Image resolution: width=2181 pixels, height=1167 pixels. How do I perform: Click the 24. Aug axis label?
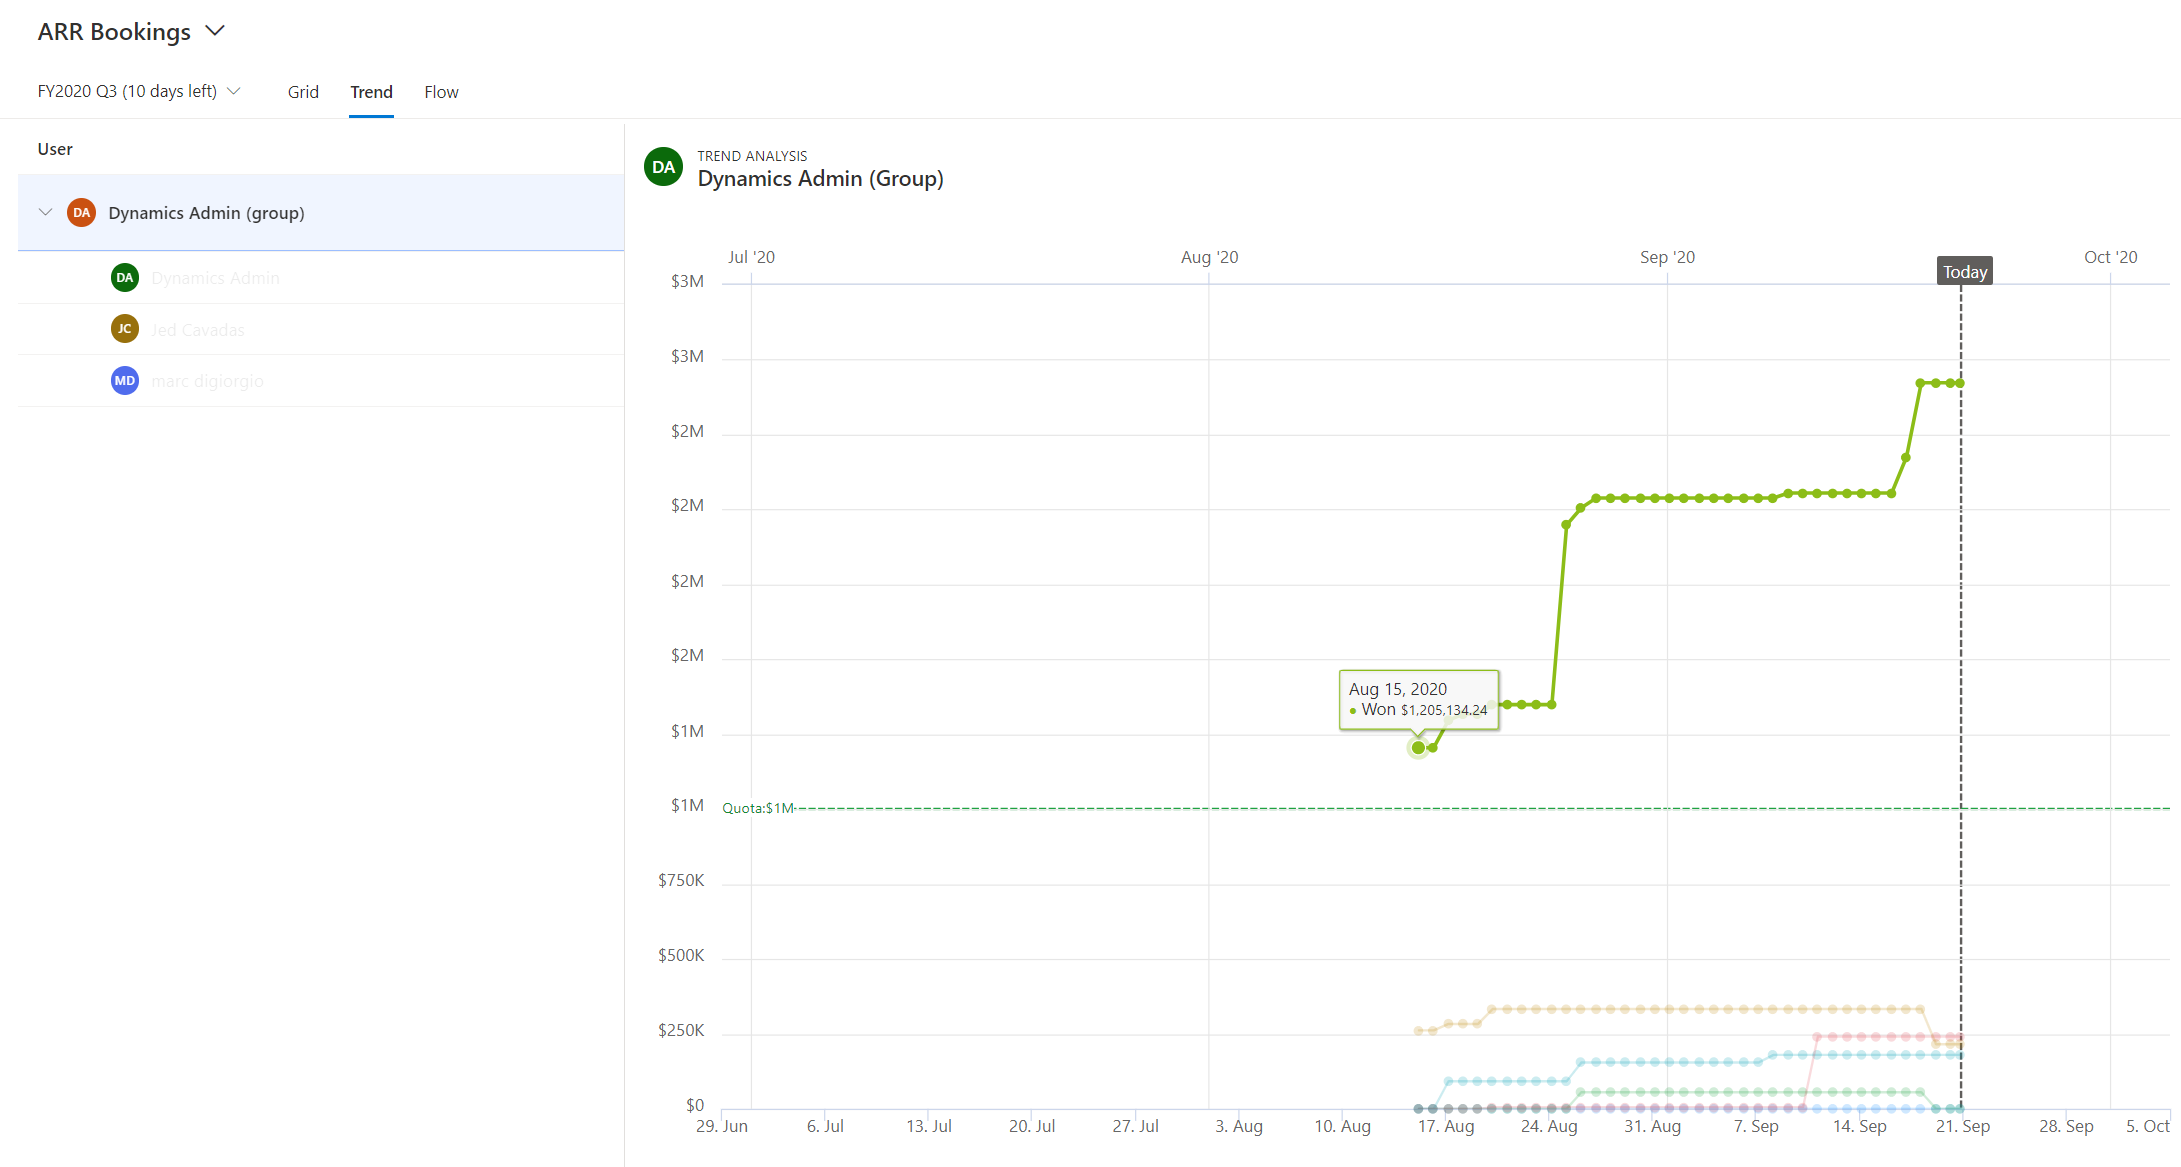(1549, 1126)
